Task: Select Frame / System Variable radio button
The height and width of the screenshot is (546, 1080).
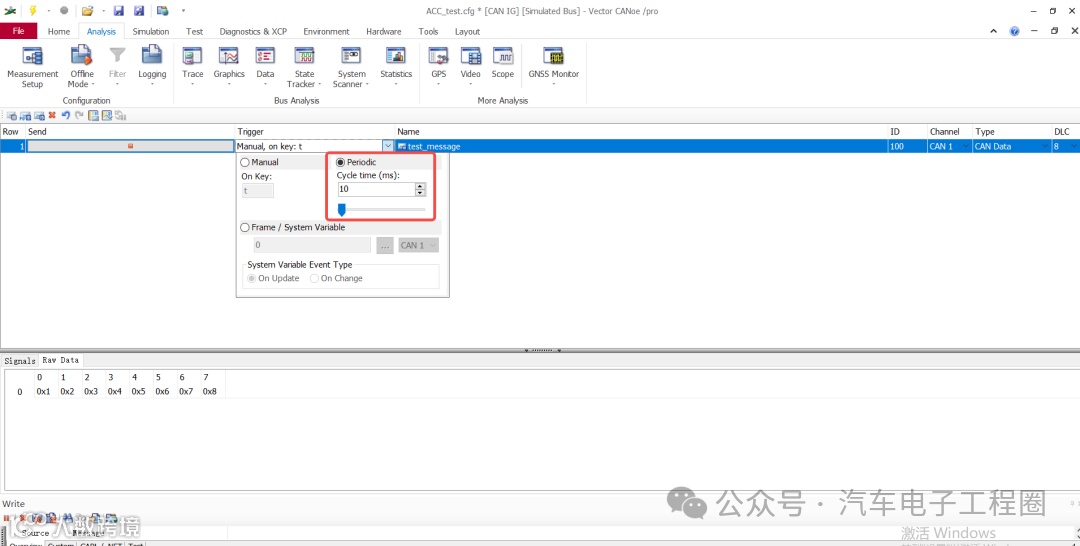Action: (245, 227)
